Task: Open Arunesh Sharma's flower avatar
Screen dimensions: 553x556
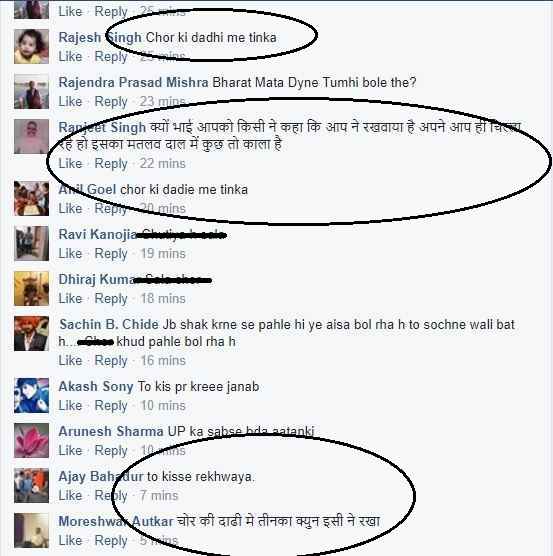Action: (x=31, y=440)
